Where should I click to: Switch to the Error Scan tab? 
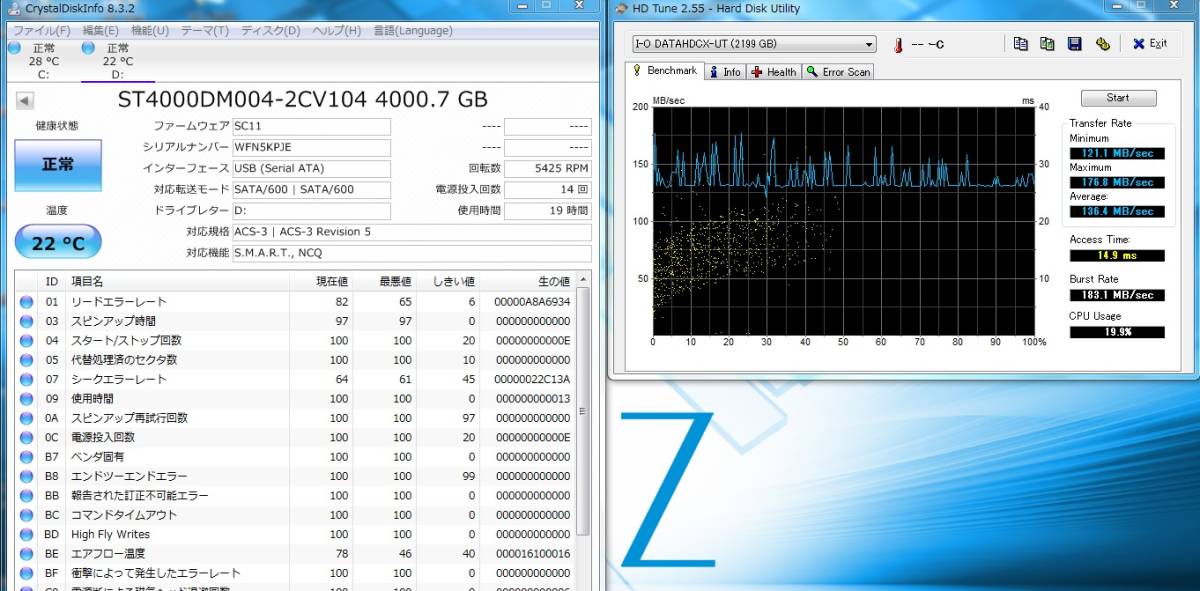coord(839,72)
